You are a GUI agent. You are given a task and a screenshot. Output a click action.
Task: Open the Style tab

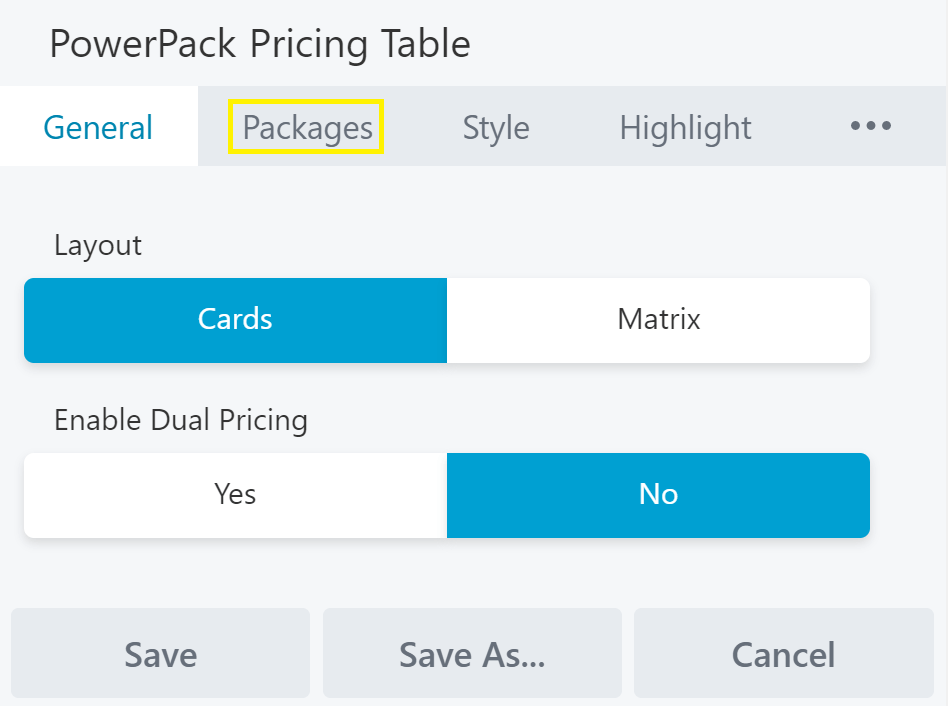(495, 127)
